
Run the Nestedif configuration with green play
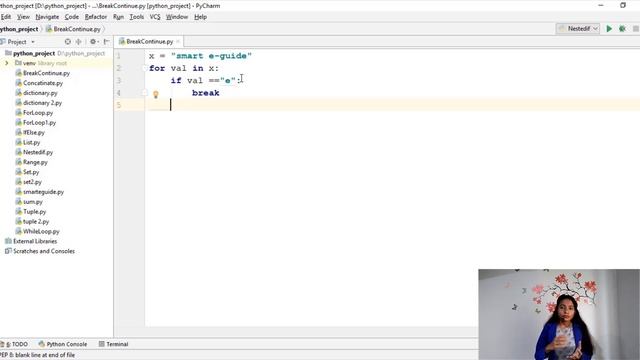(609, 29)
